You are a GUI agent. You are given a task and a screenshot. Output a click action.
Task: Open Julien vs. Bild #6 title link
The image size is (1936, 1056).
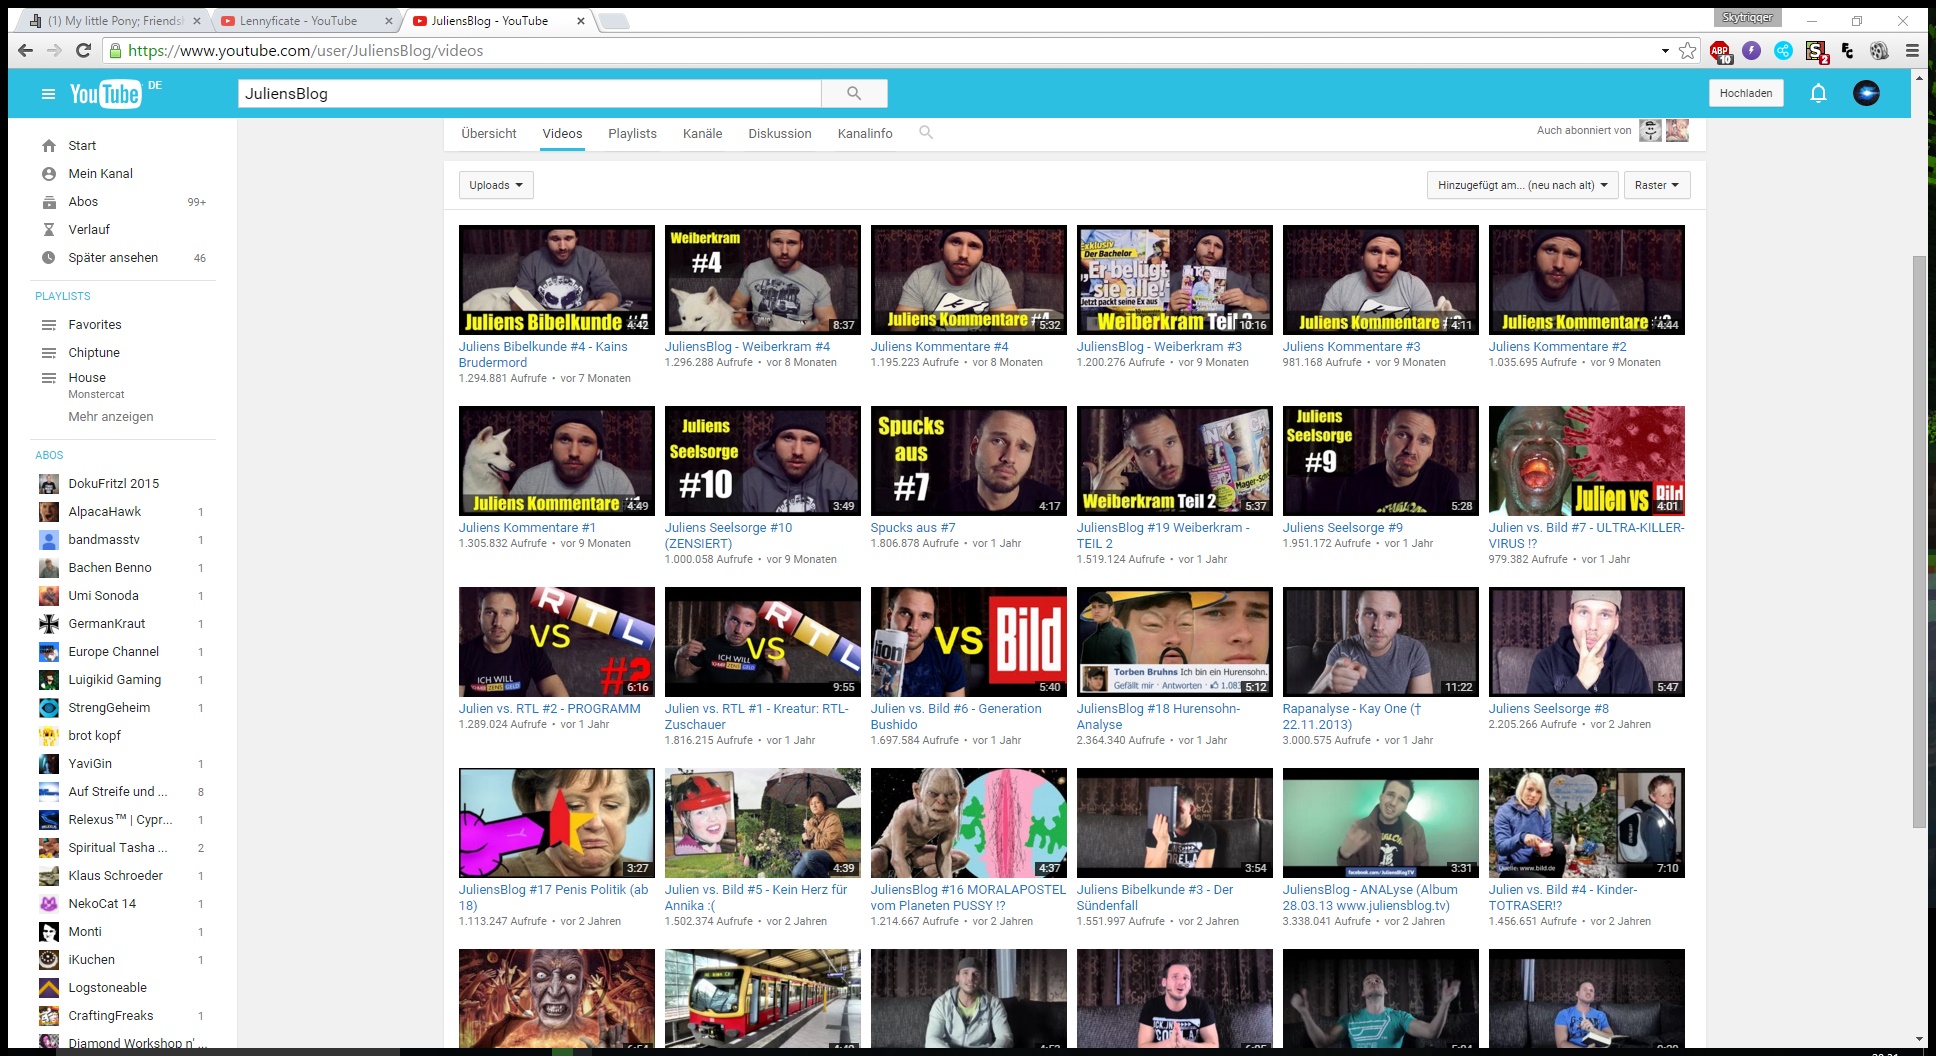[x=956, y=716]
